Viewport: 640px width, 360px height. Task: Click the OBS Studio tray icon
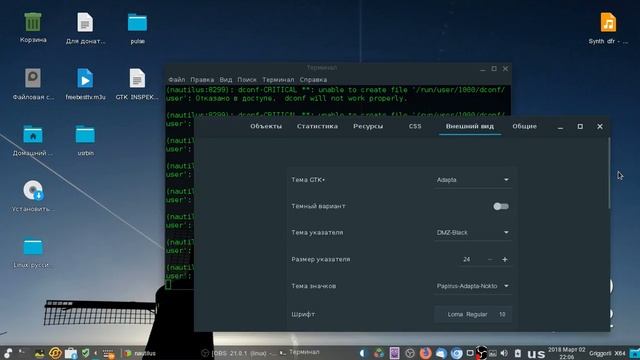tap(481, 353)
